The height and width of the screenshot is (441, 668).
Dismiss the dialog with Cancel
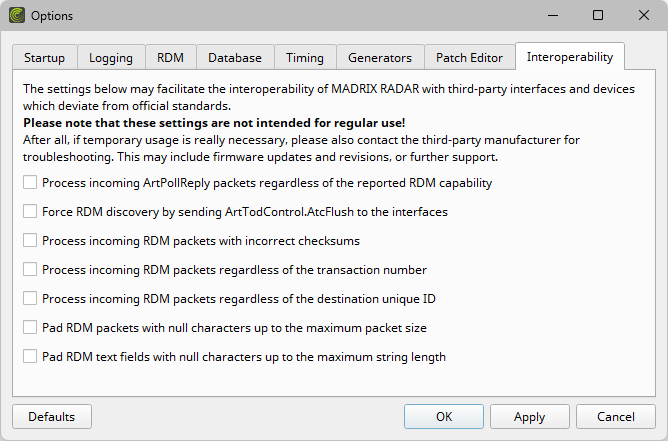[616, 416]
